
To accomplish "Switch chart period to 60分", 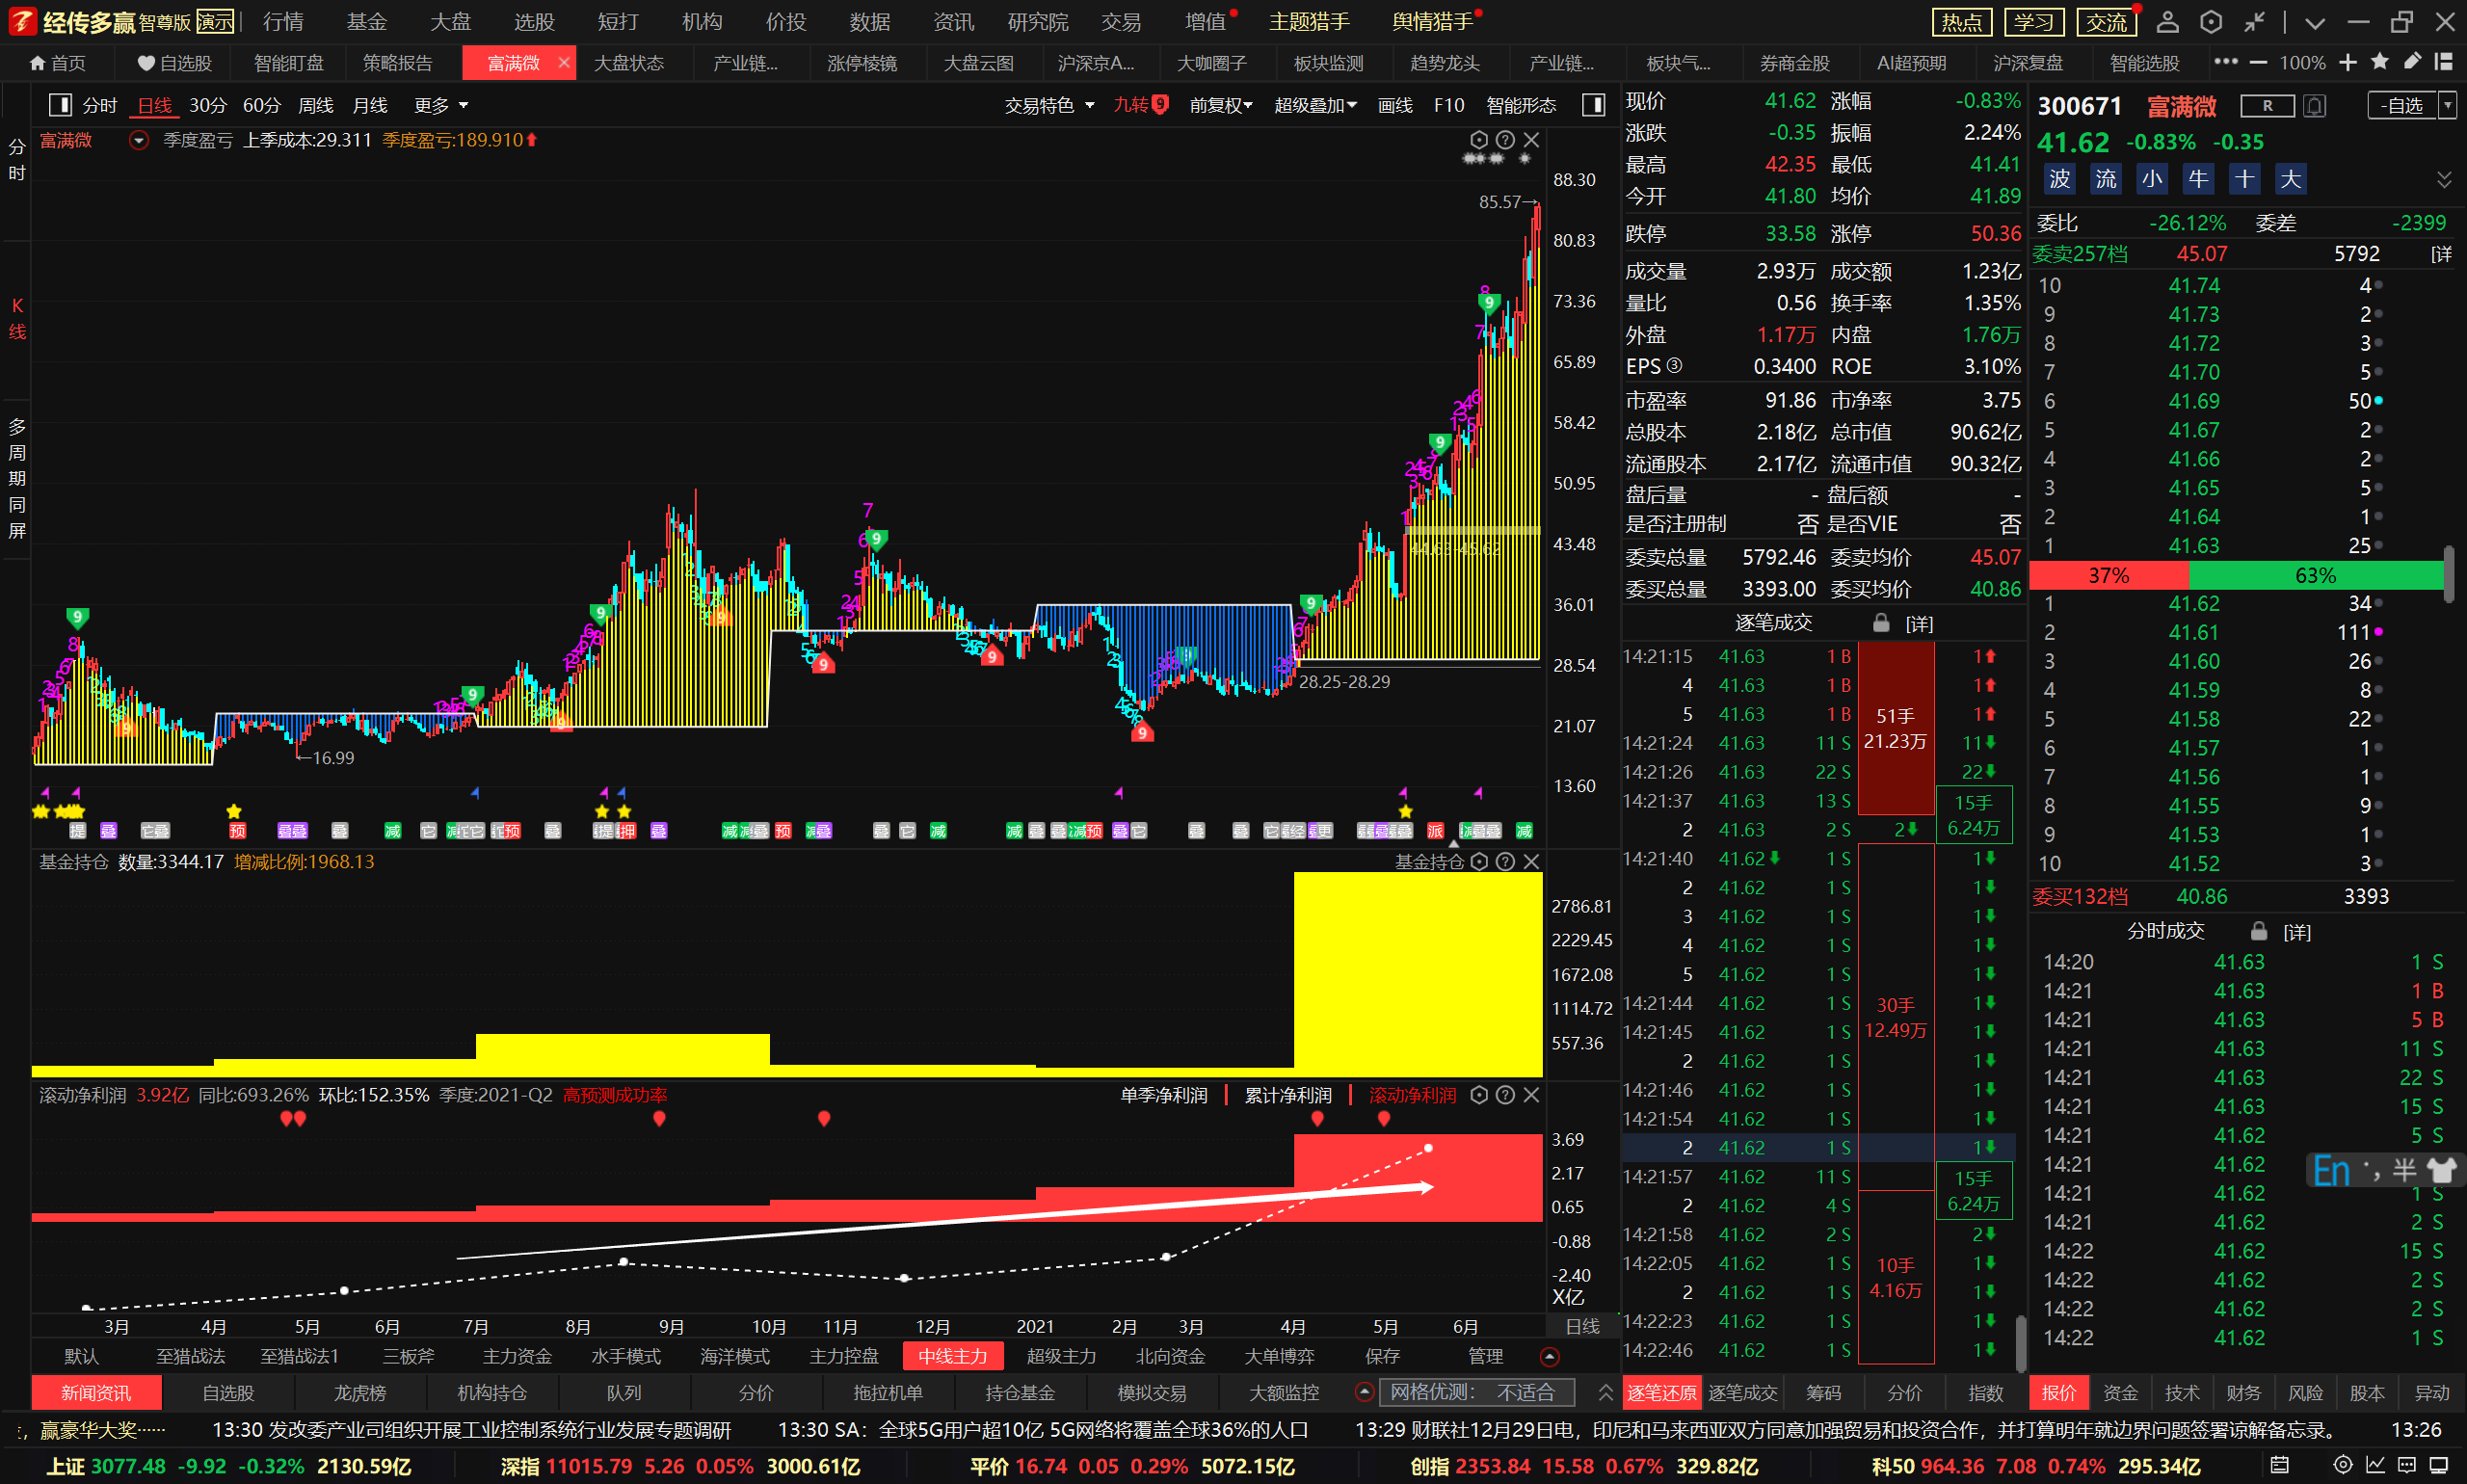I will (x=262, y=105).
